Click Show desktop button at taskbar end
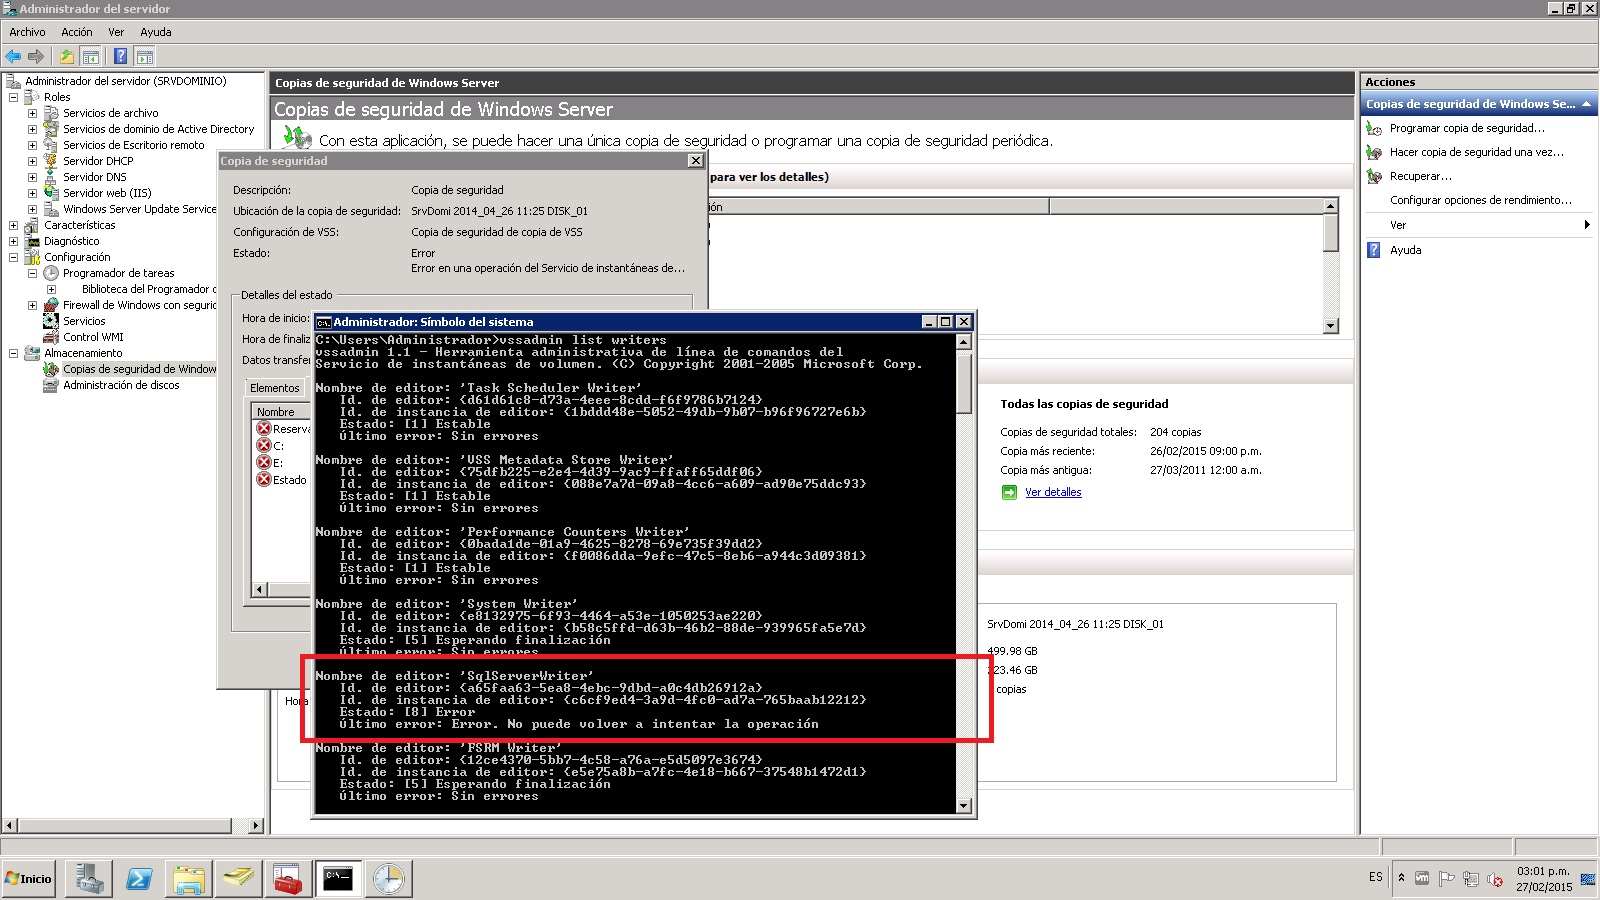Image resolution: width=1600 pixels, height=900 pixels. (x=1587, y=879)
